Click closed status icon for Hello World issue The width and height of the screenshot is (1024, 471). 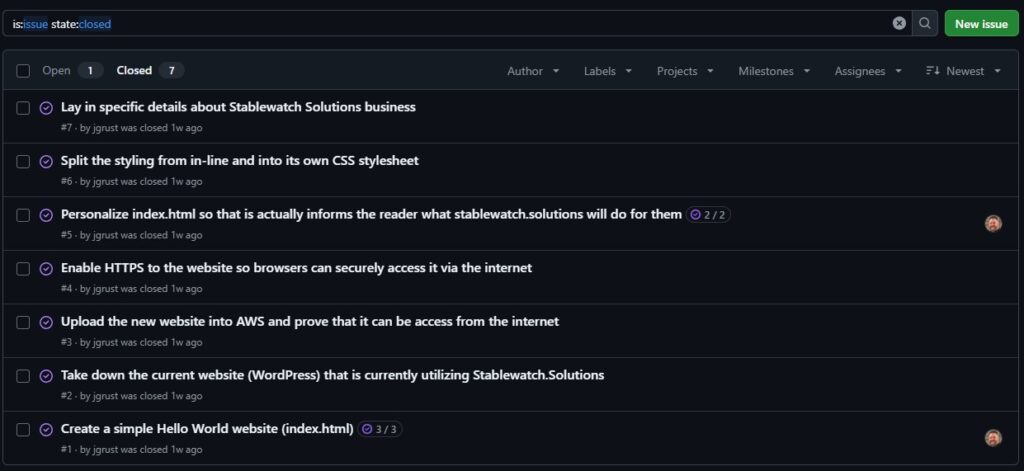click(x=46, y=429)
